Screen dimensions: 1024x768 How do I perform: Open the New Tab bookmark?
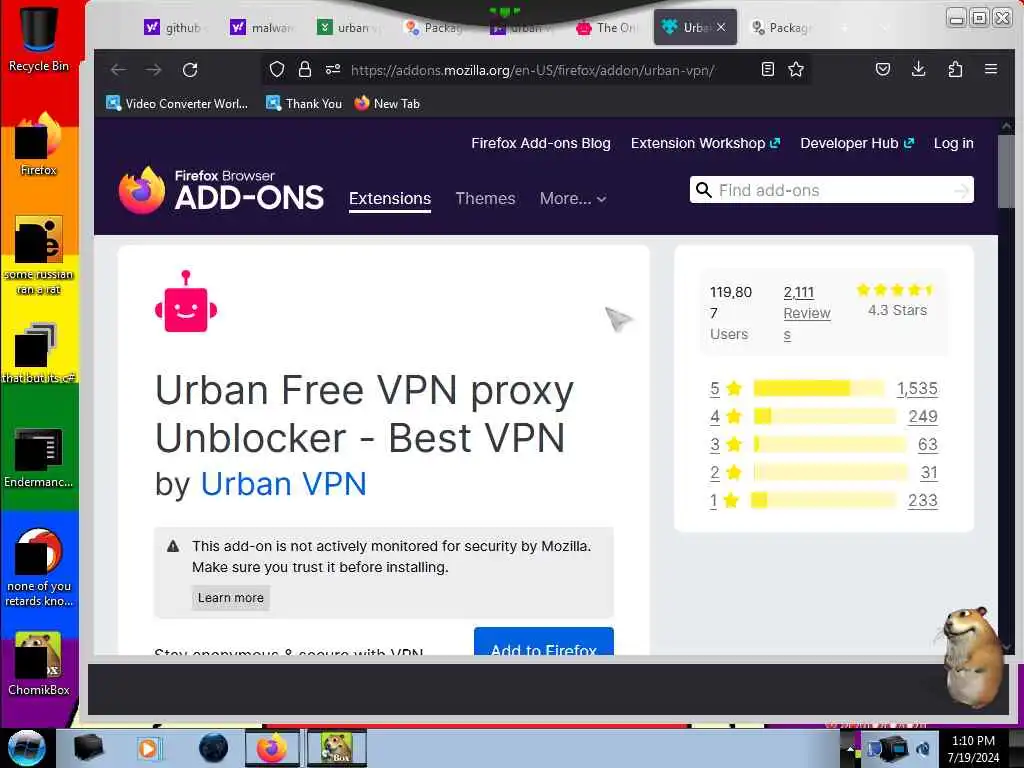(387, 103)
